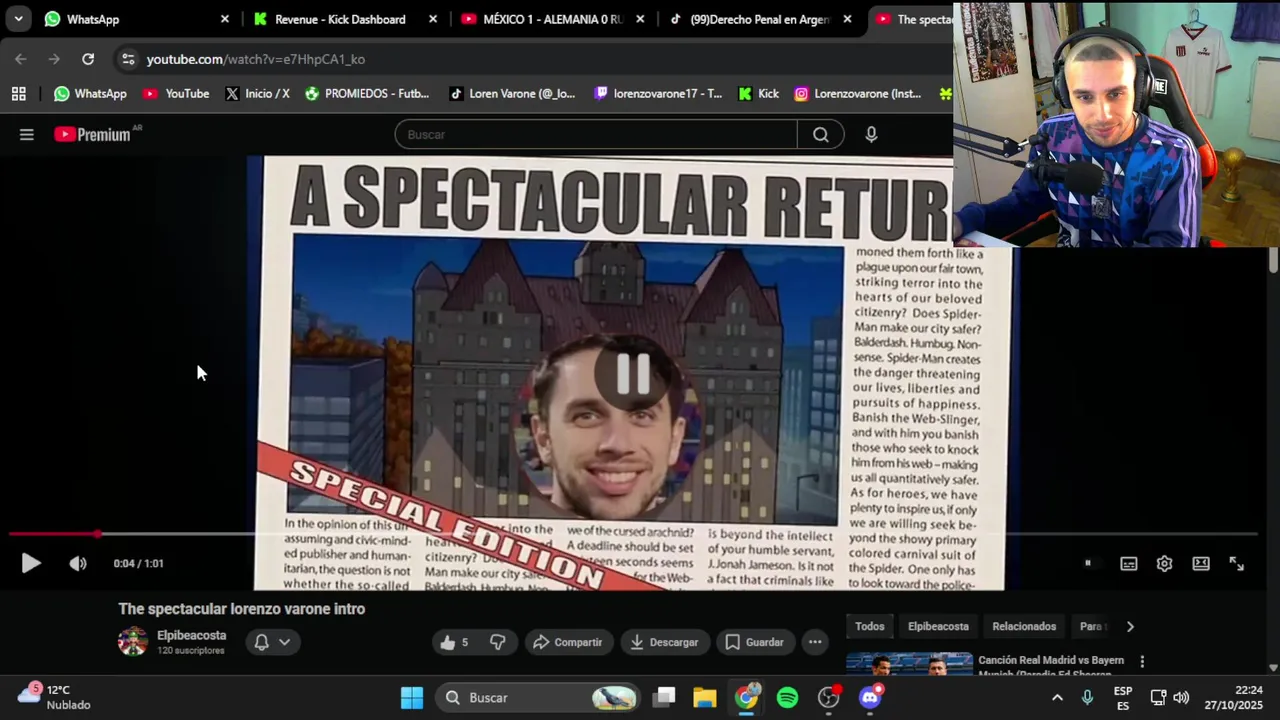Open tab search dropdown arrow
The height and width of the screenshot is (720, 1280).
[18, 19]
